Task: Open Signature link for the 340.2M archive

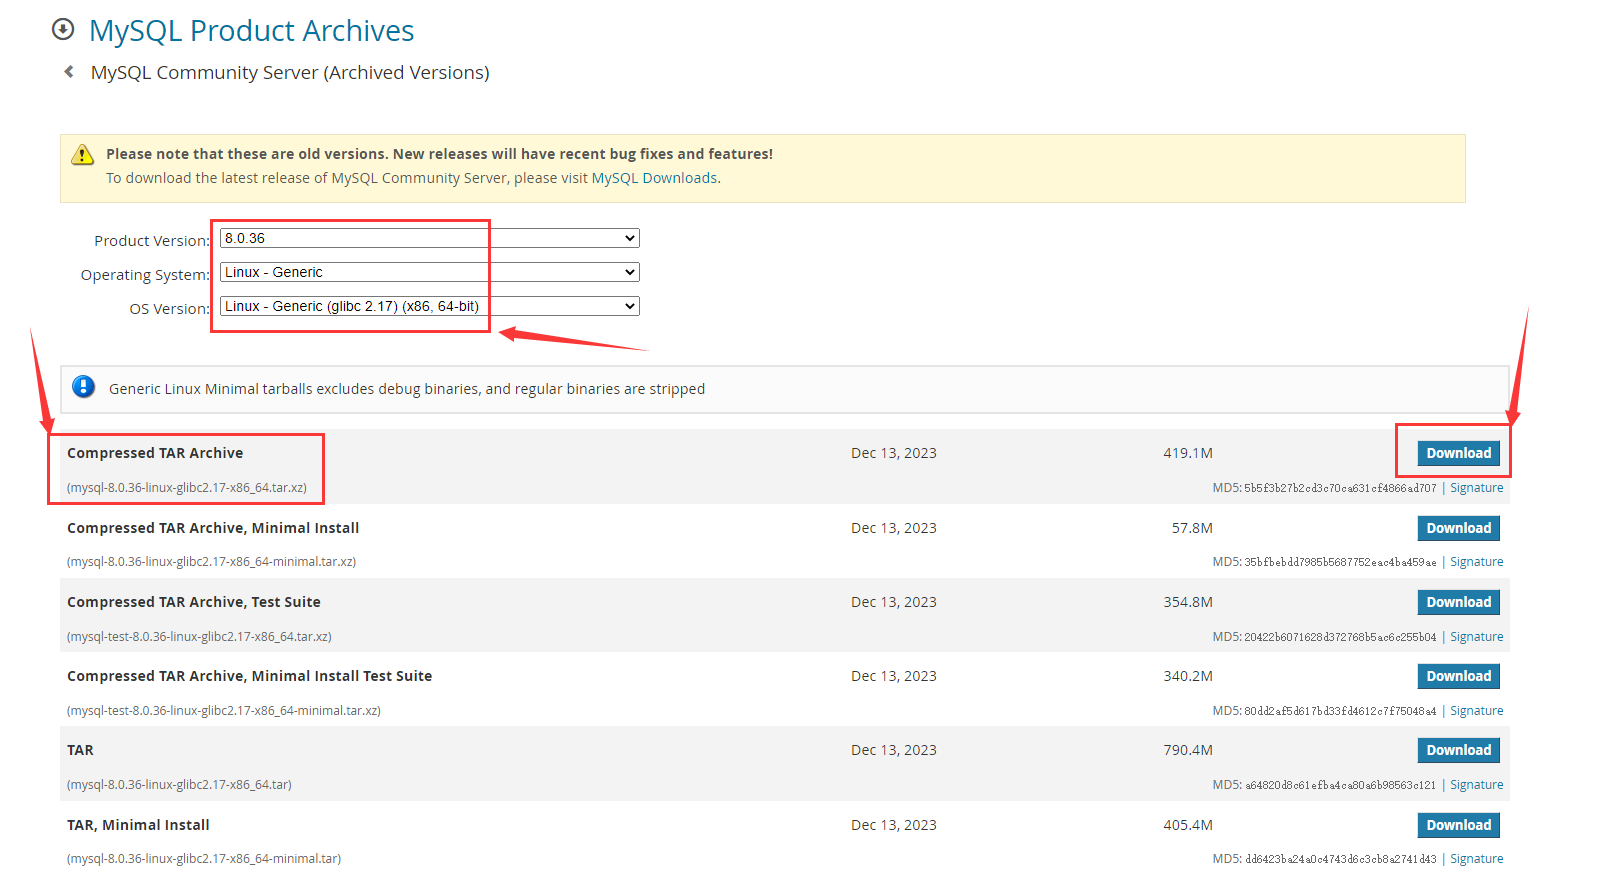Action: click(1477, 711)
